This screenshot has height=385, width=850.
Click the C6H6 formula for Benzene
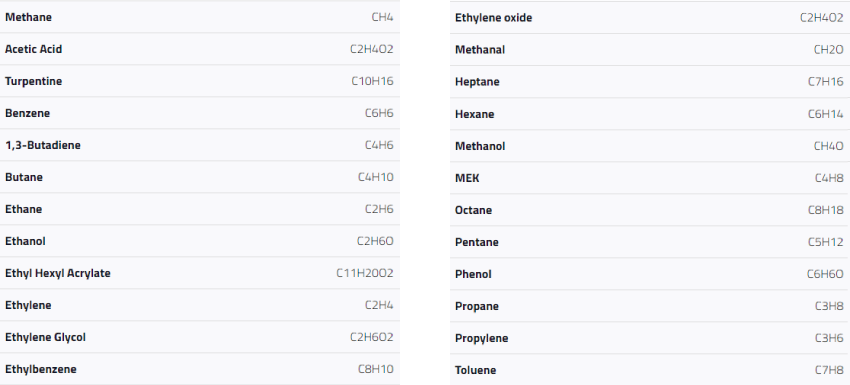(379, 113)
